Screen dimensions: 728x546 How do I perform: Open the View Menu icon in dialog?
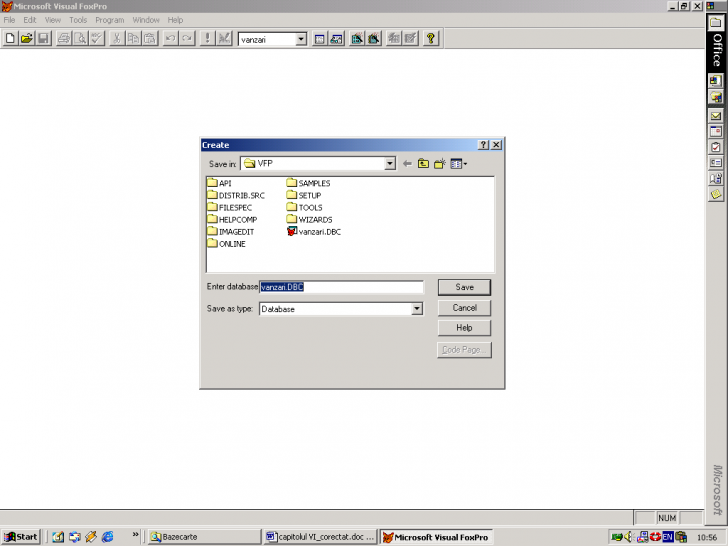tap(458, 163)
